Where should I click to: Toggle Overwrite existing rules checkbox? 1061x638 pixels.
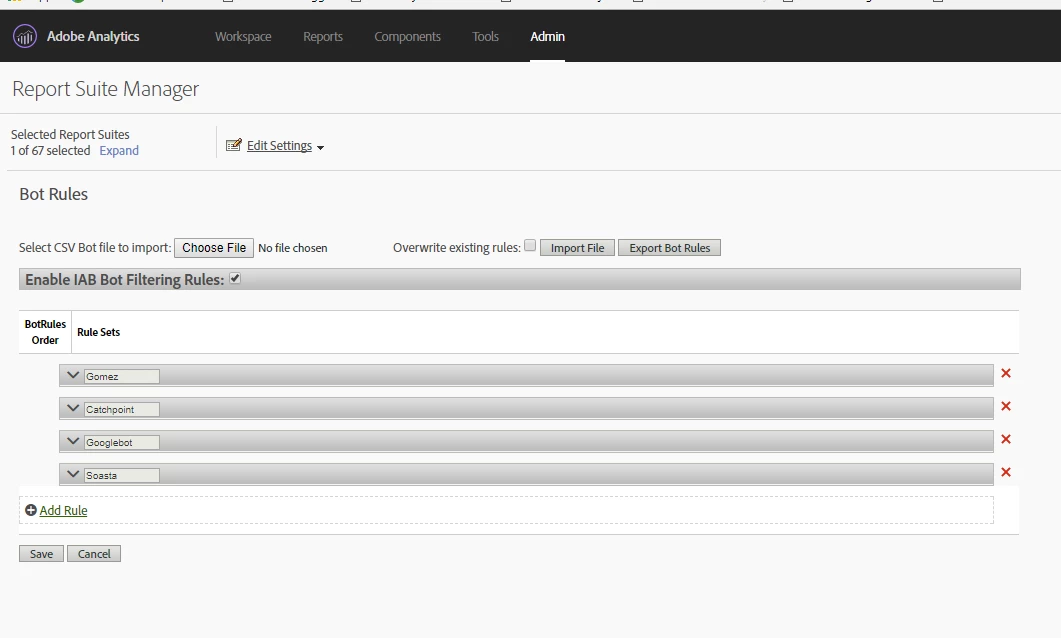point(530,246)
